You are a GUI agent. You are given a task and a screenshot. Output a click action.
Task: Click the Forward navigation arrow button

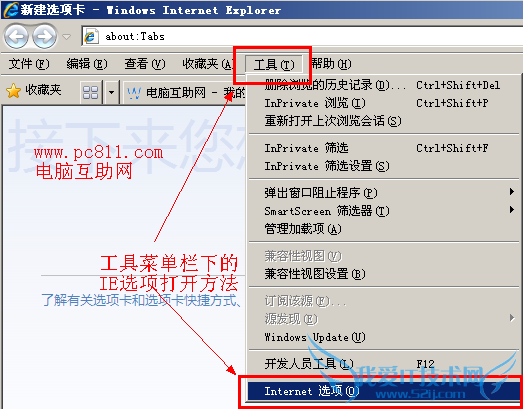(44, 36)
